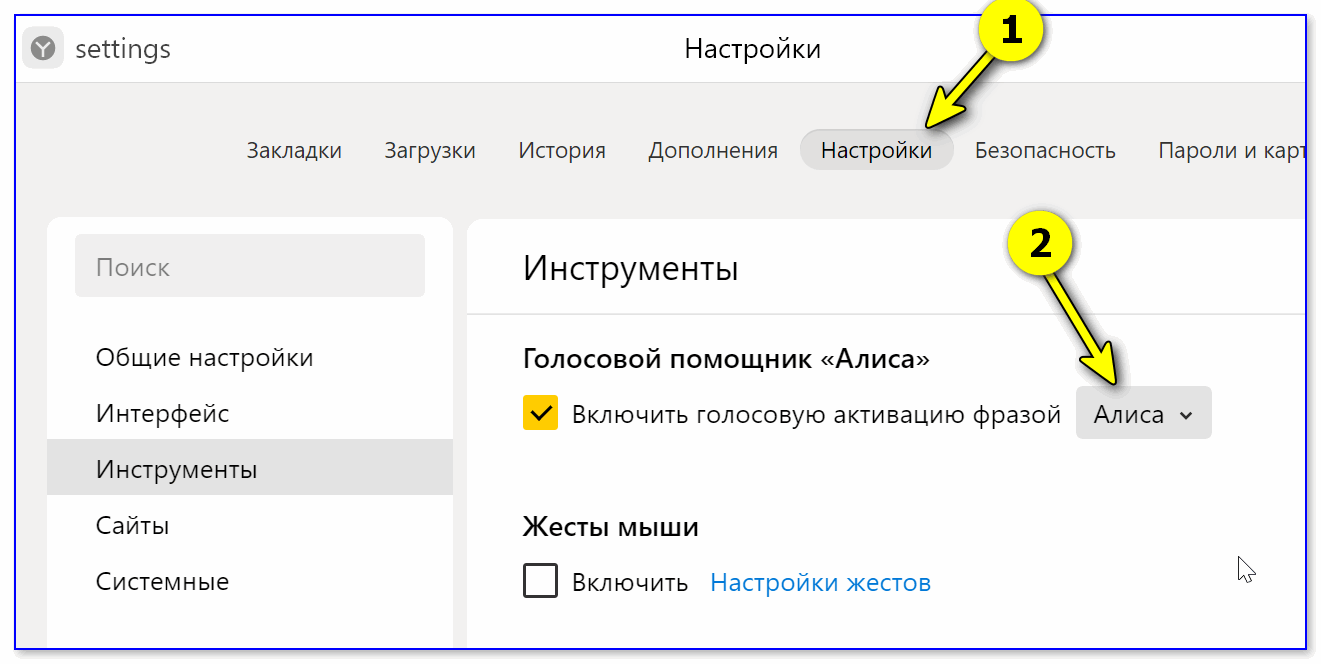Open Сайты section in the sidebar

(250, 525)
